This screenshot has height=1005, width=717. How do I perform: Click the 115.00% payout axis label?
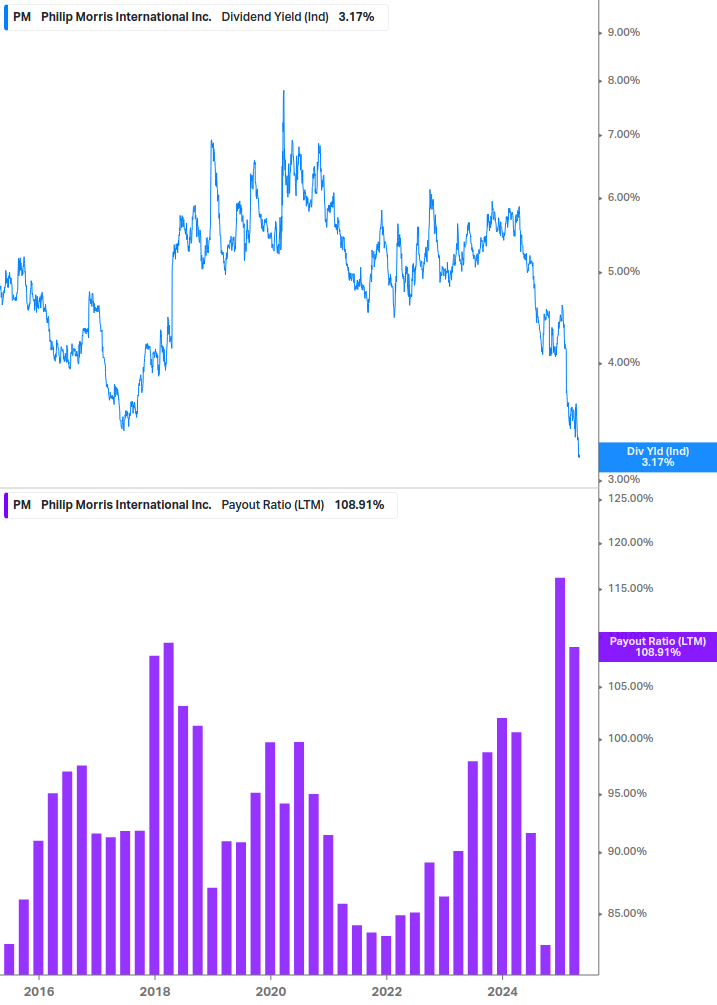tap(630, 588)
